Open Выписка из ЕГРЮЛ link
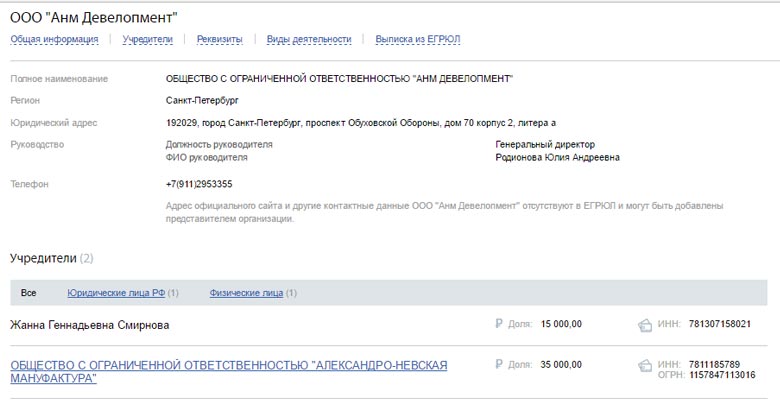 pos(418,39)
